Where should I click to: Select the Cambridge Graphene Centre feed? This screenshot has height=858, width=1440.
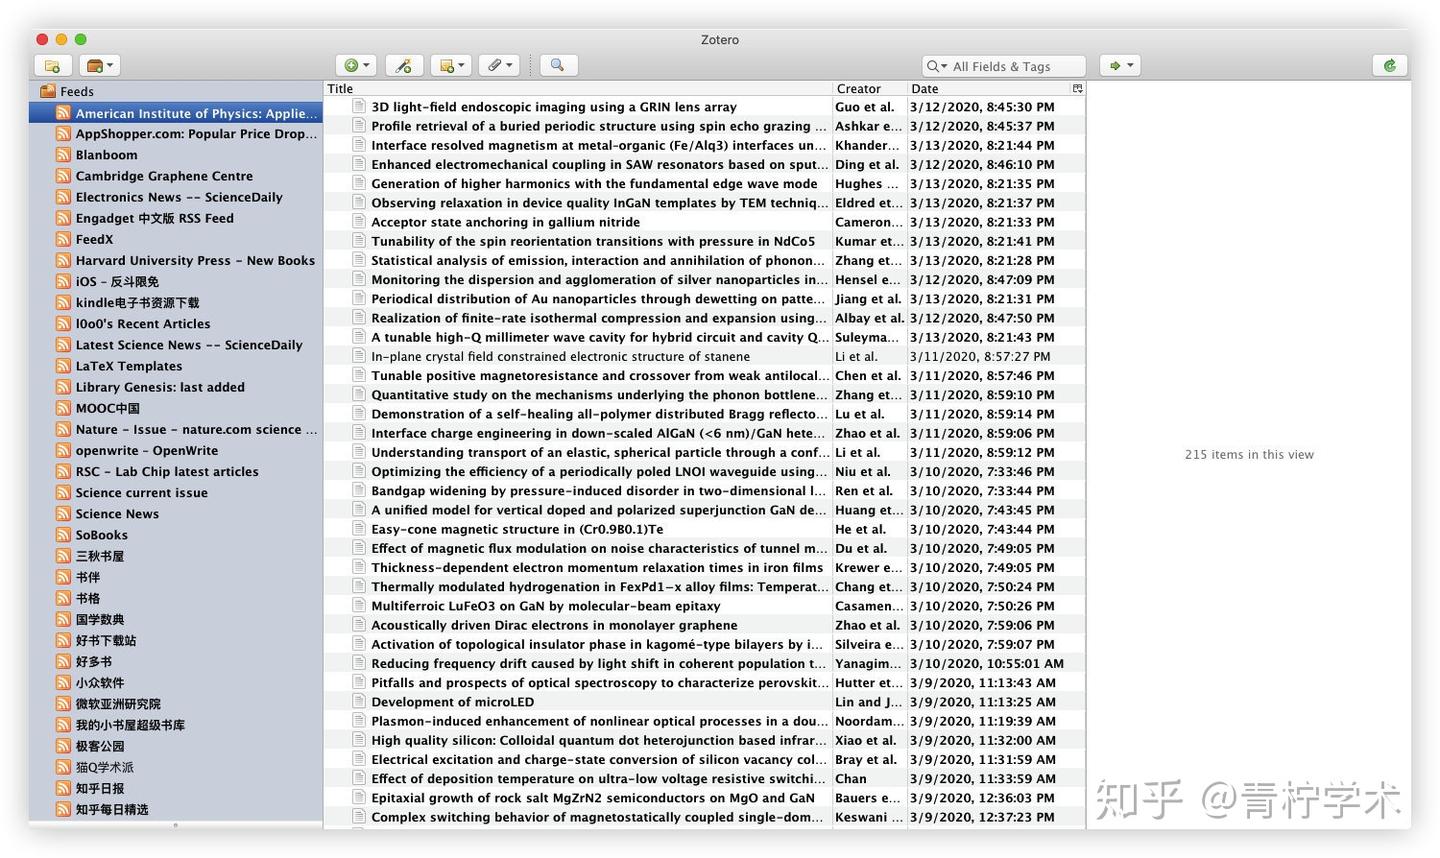[163, 175]
